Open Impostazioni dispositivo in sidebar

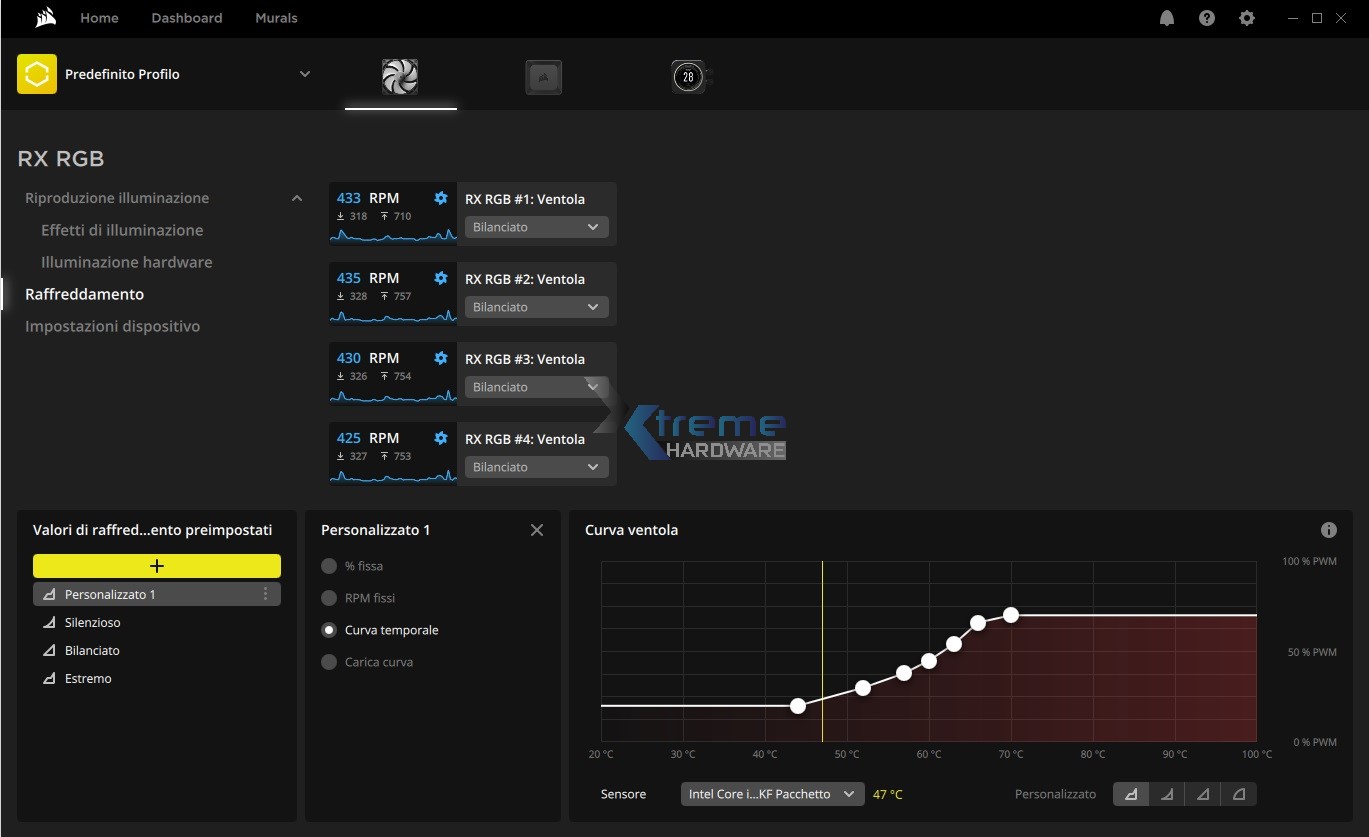[x=112, y=326]
